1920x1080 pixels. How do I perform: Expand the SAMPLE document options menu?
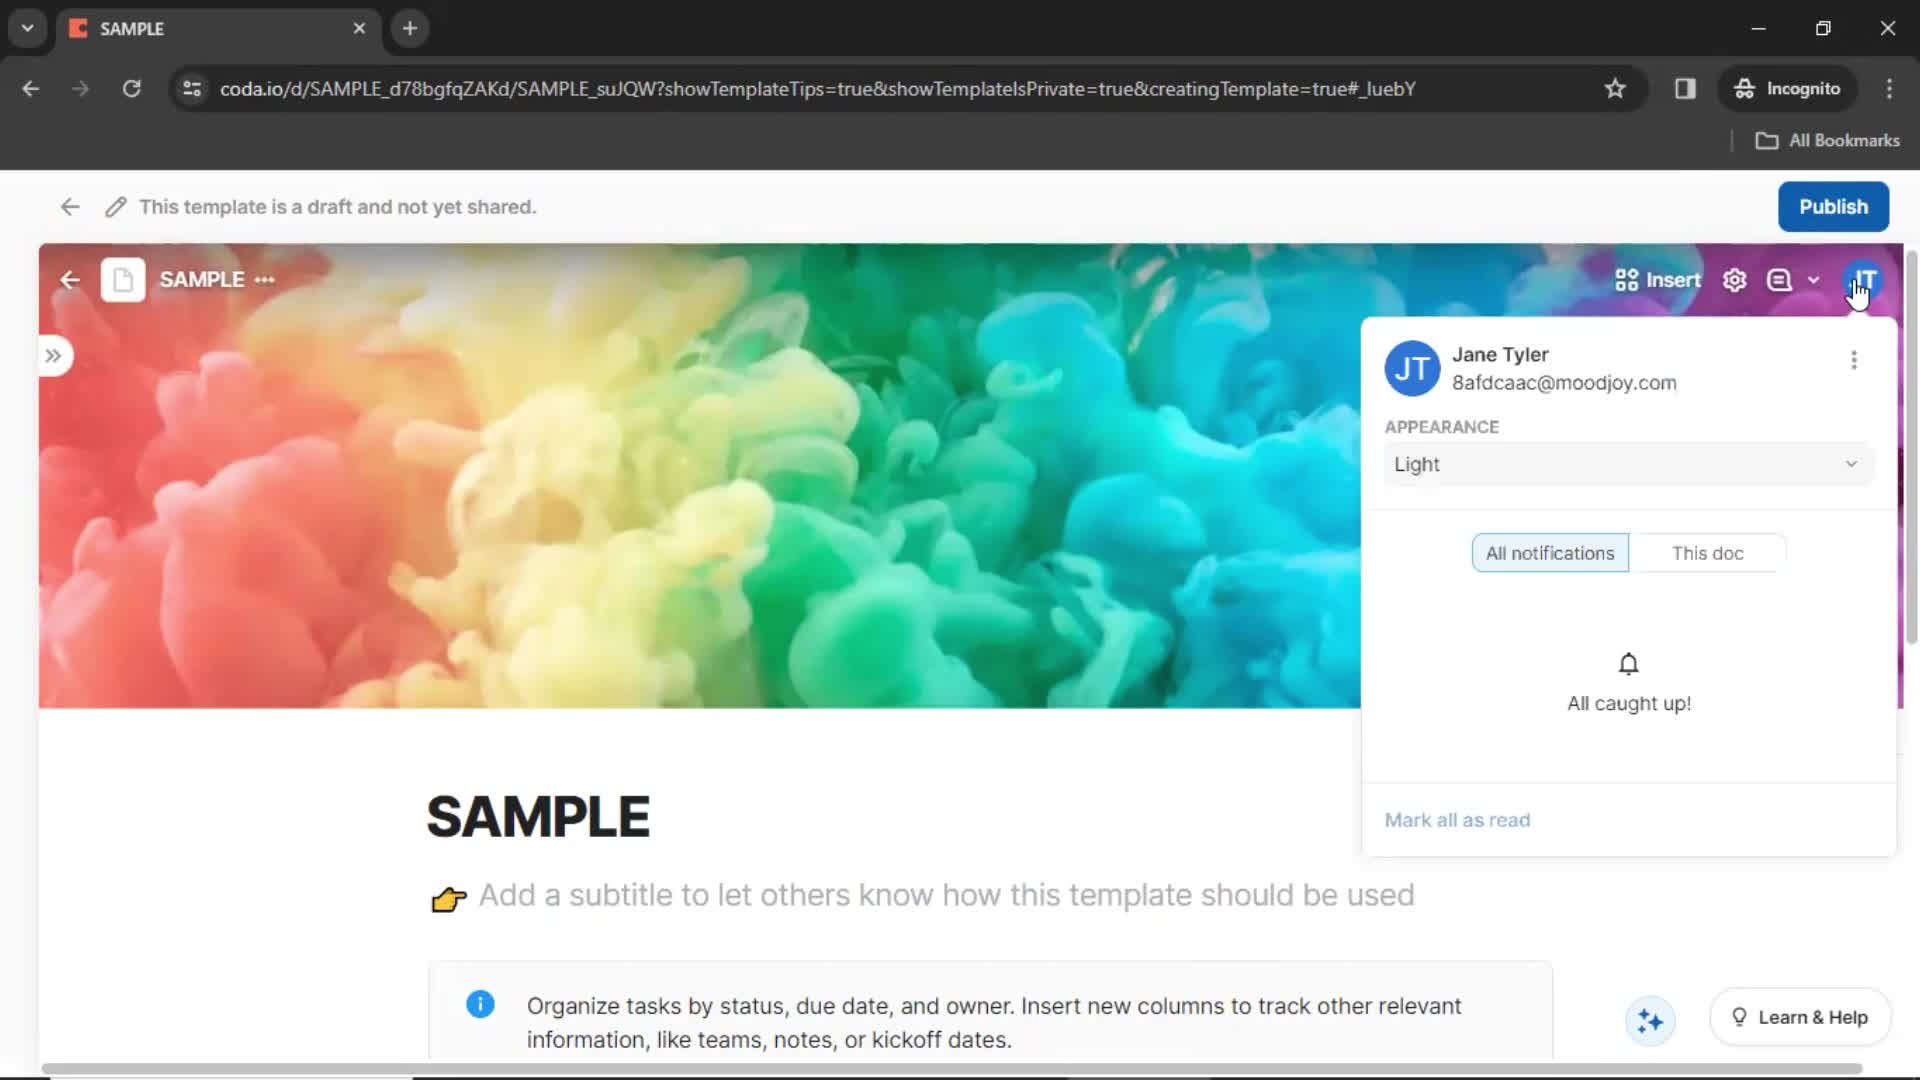(x=264, y=280)
